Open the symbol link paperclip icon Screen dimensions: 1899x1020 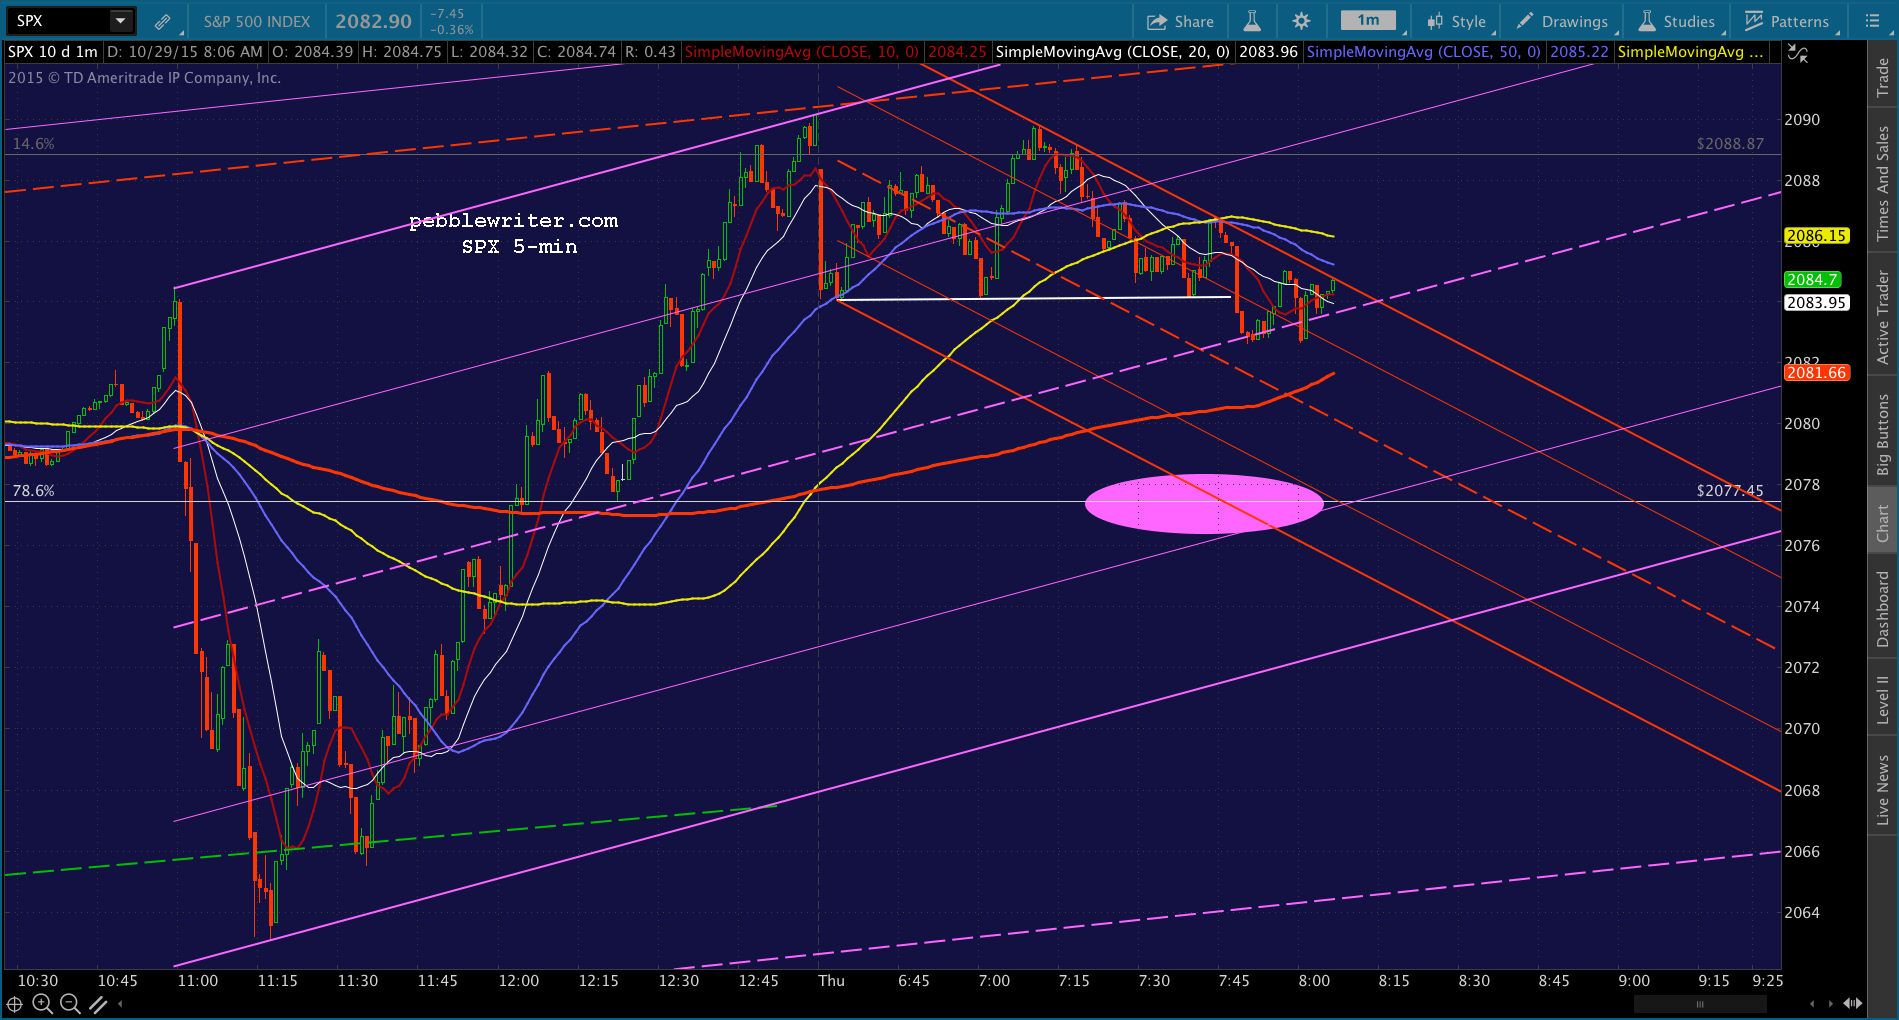coord(162,21)
